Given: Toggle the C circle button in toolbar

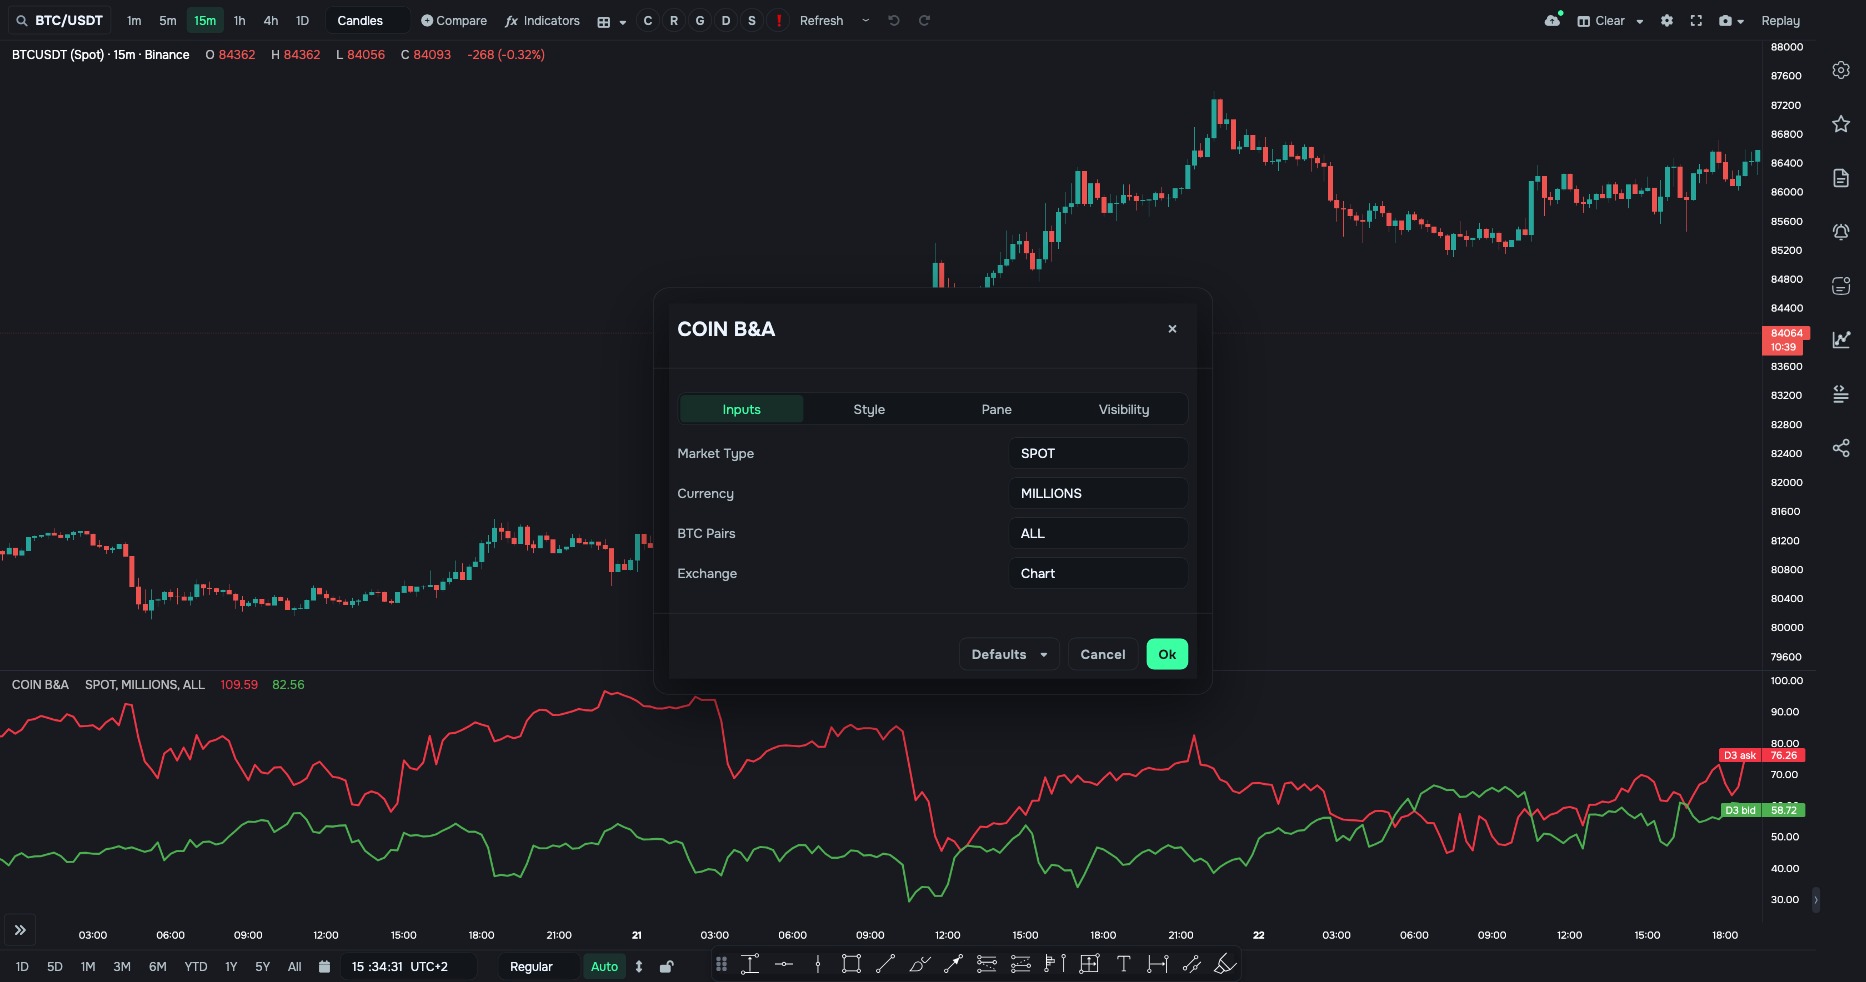Looking at the screenshot, I should tap(648, 20).
